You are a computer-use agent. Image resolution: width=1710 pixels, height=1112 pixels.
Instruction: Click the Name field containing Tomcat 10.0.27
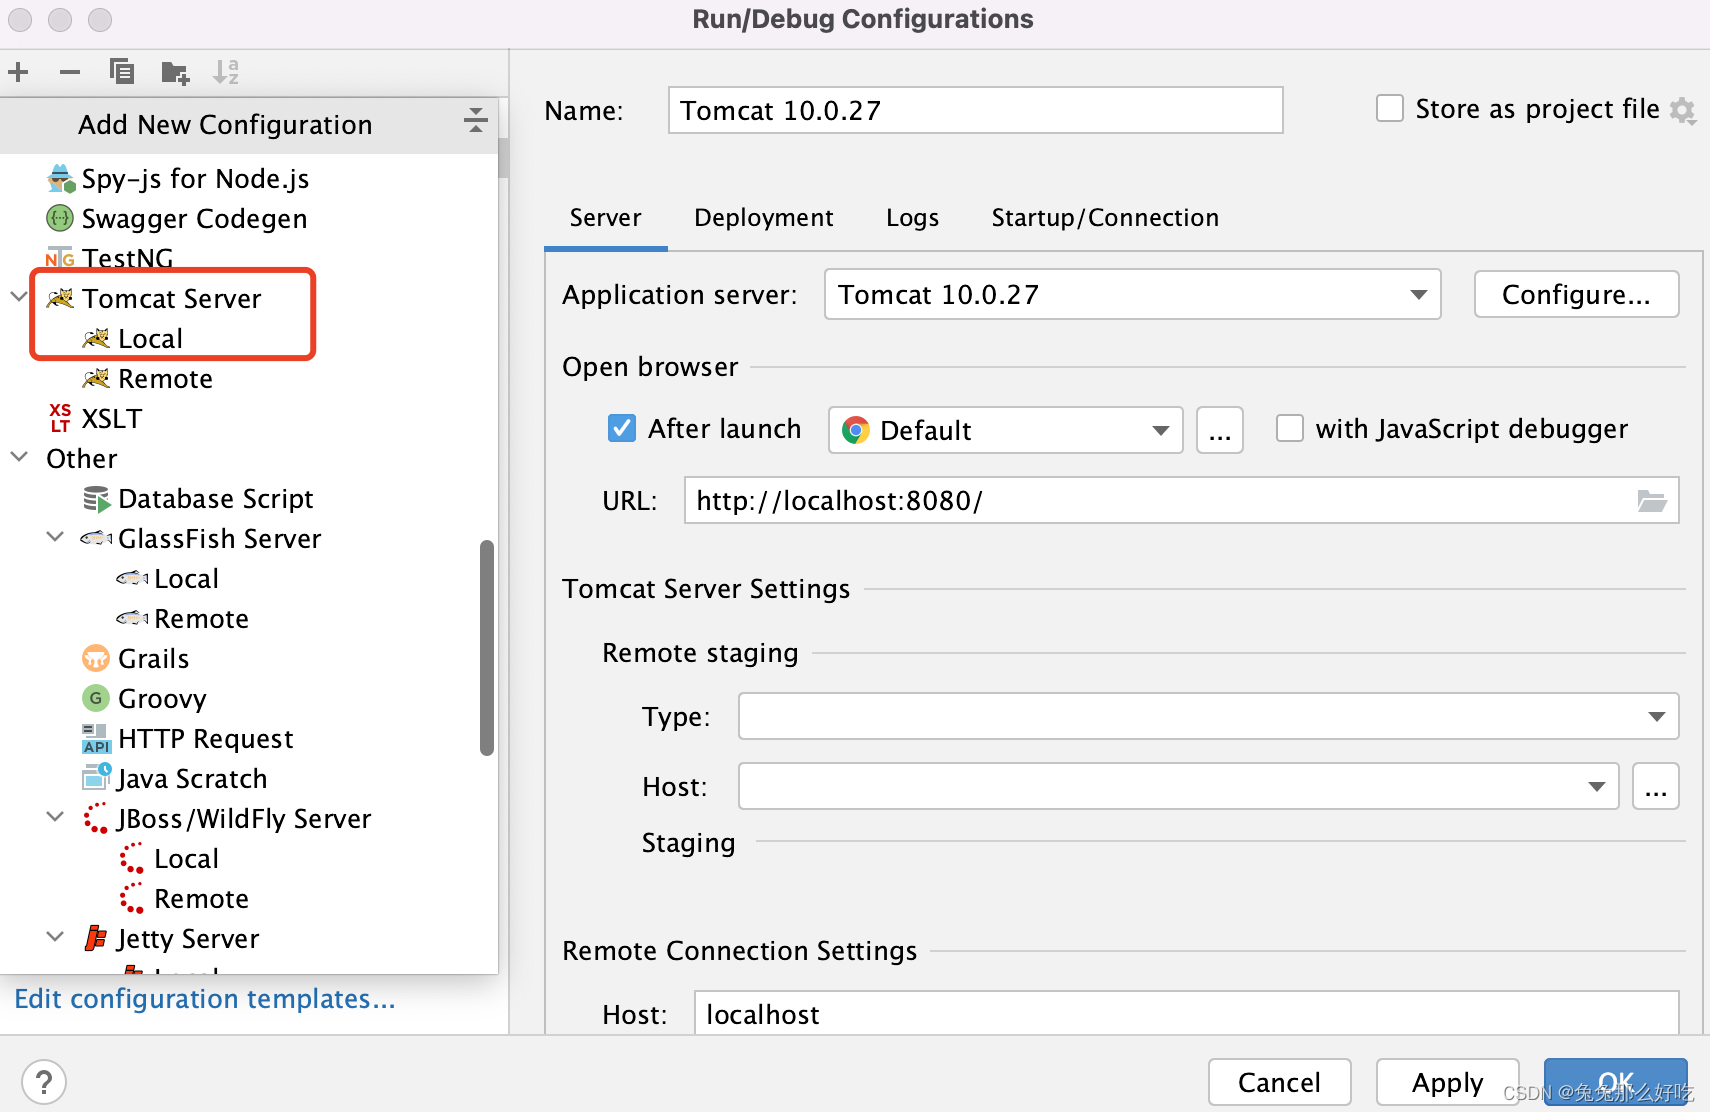coord(976,110)
